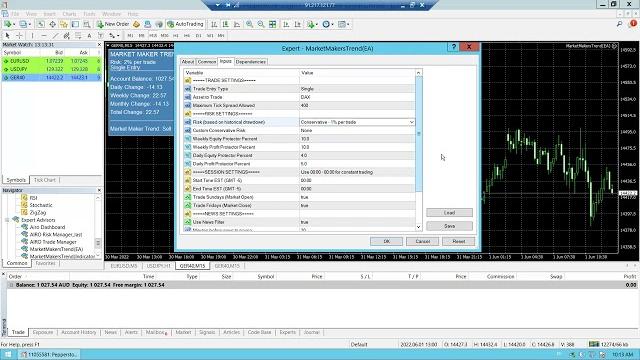The image size is (640, 360).
Task: Select the text label drawing tool
Action: (89, 36)
